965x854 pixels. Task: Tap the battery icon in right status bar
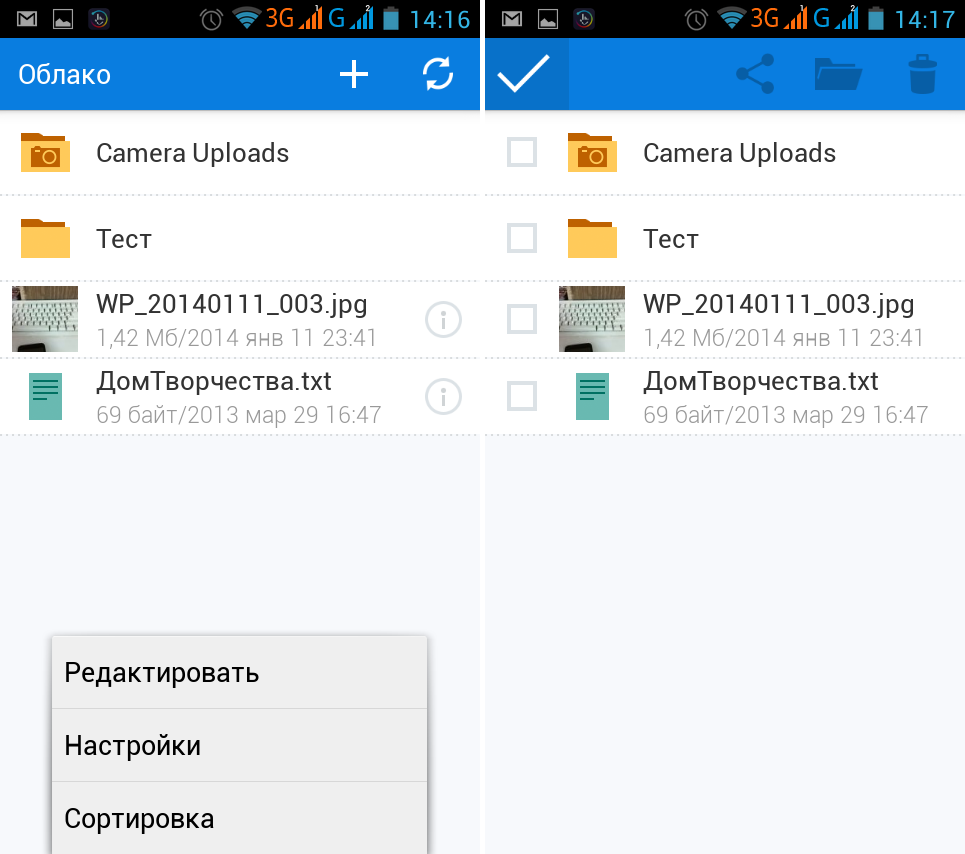tap(876, 18)
